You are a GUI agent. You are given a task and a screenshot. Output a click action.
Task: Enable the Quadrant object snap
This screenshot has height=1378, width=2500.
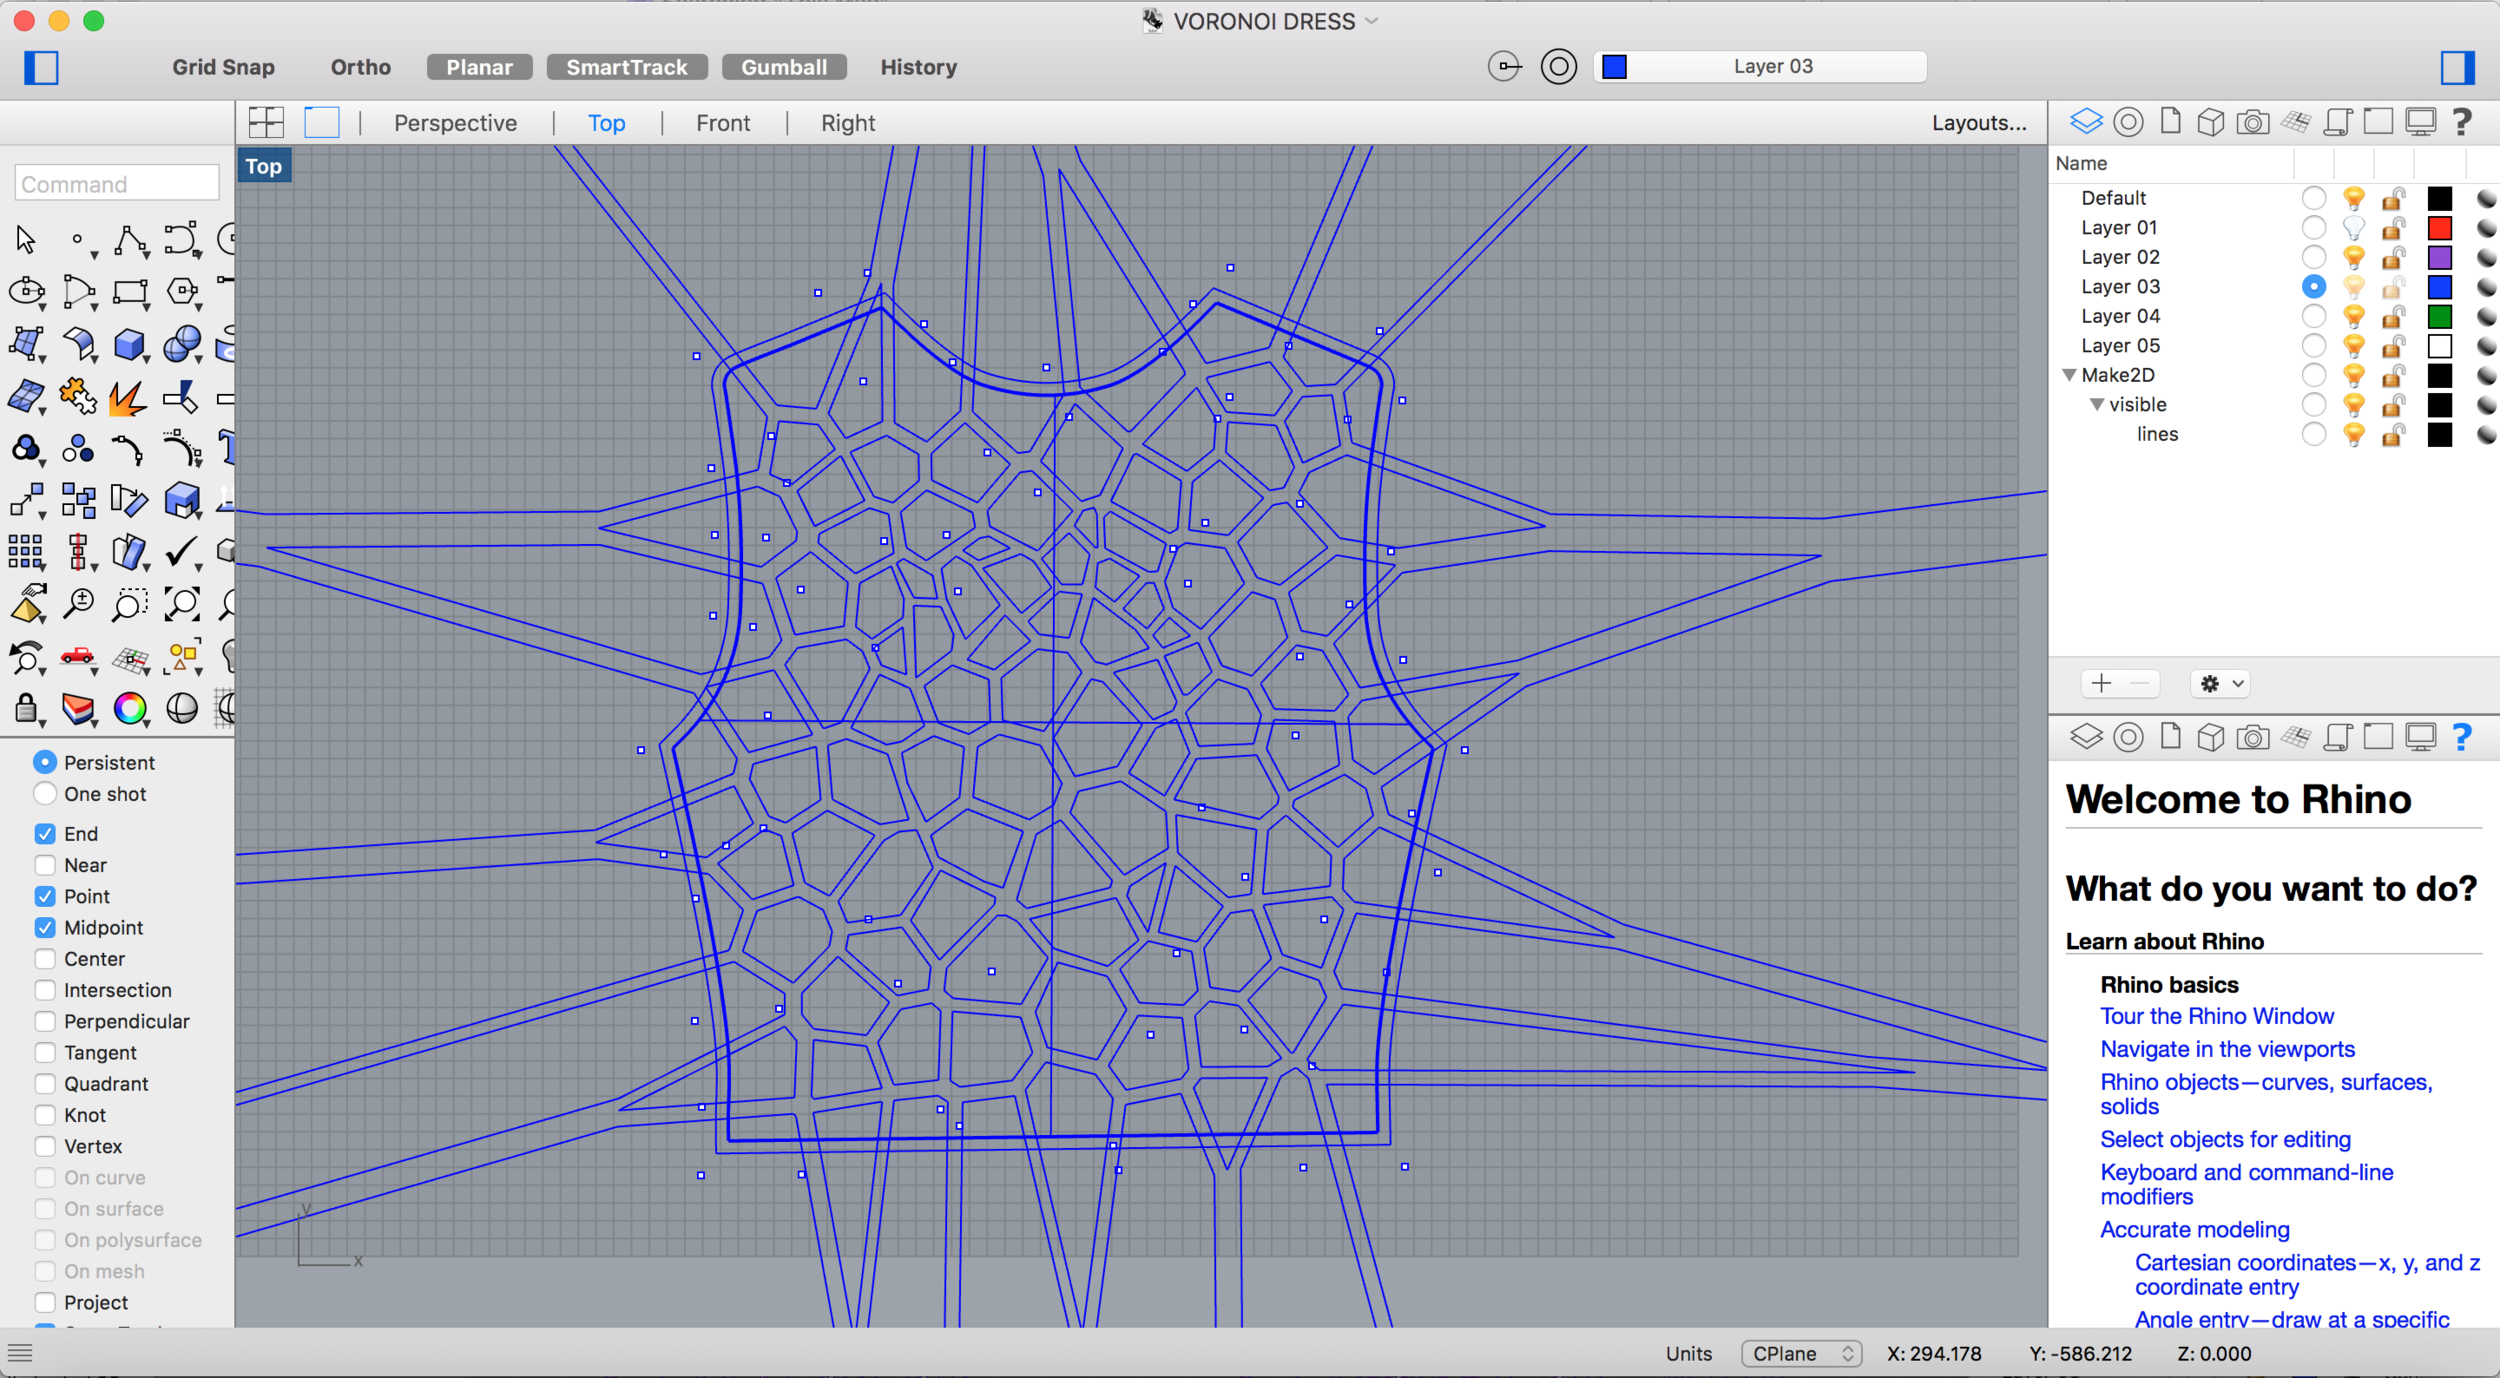(x=45, y=1084)
